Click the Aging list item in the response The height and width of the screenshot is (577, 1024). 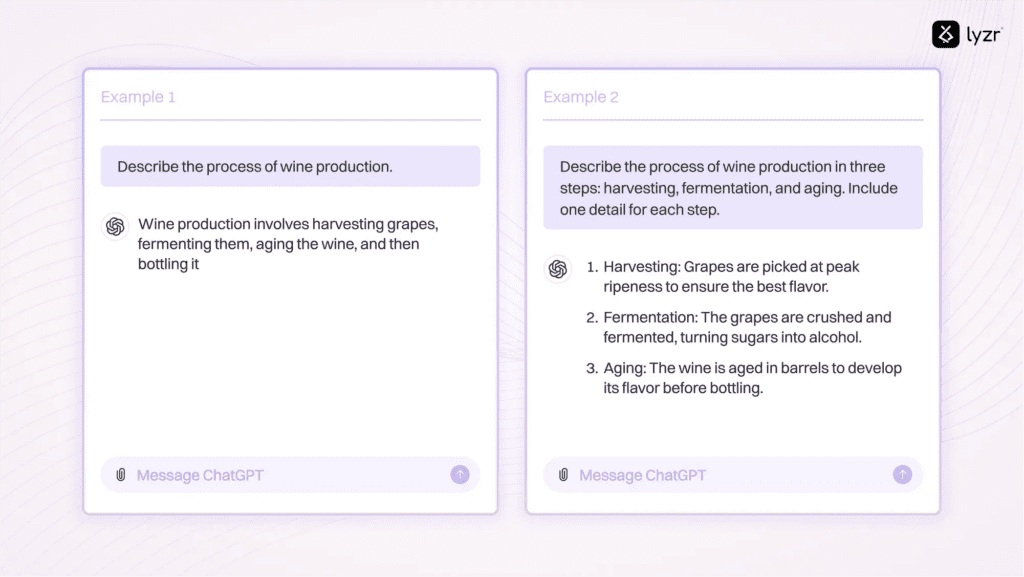(744, 378)
